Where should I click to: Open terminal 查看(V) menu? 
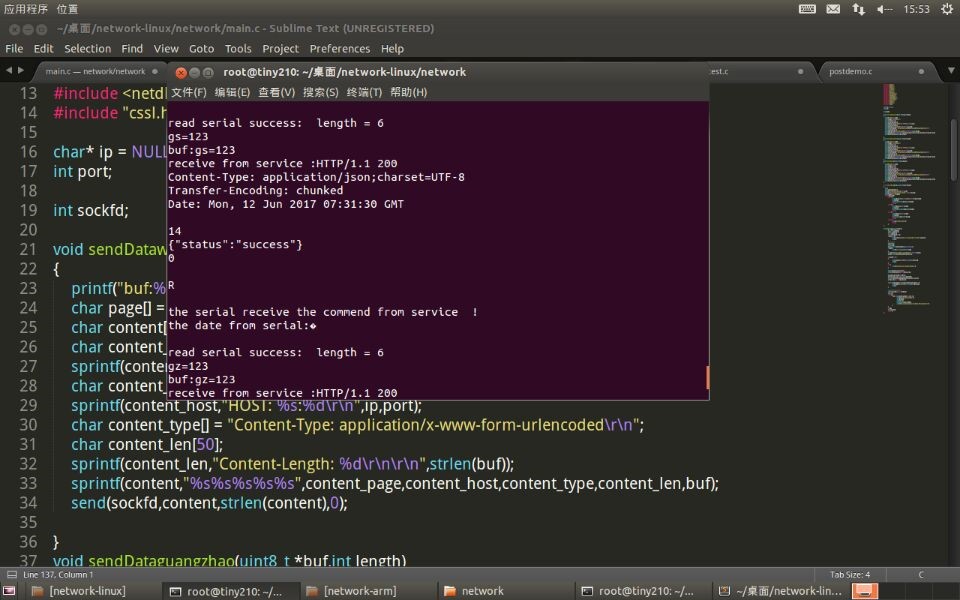276,92
